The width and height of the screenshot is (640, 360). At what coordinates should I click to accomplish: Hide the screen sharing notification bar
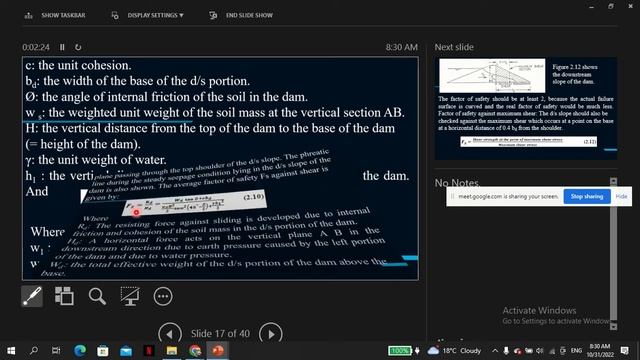coord(621,196)
